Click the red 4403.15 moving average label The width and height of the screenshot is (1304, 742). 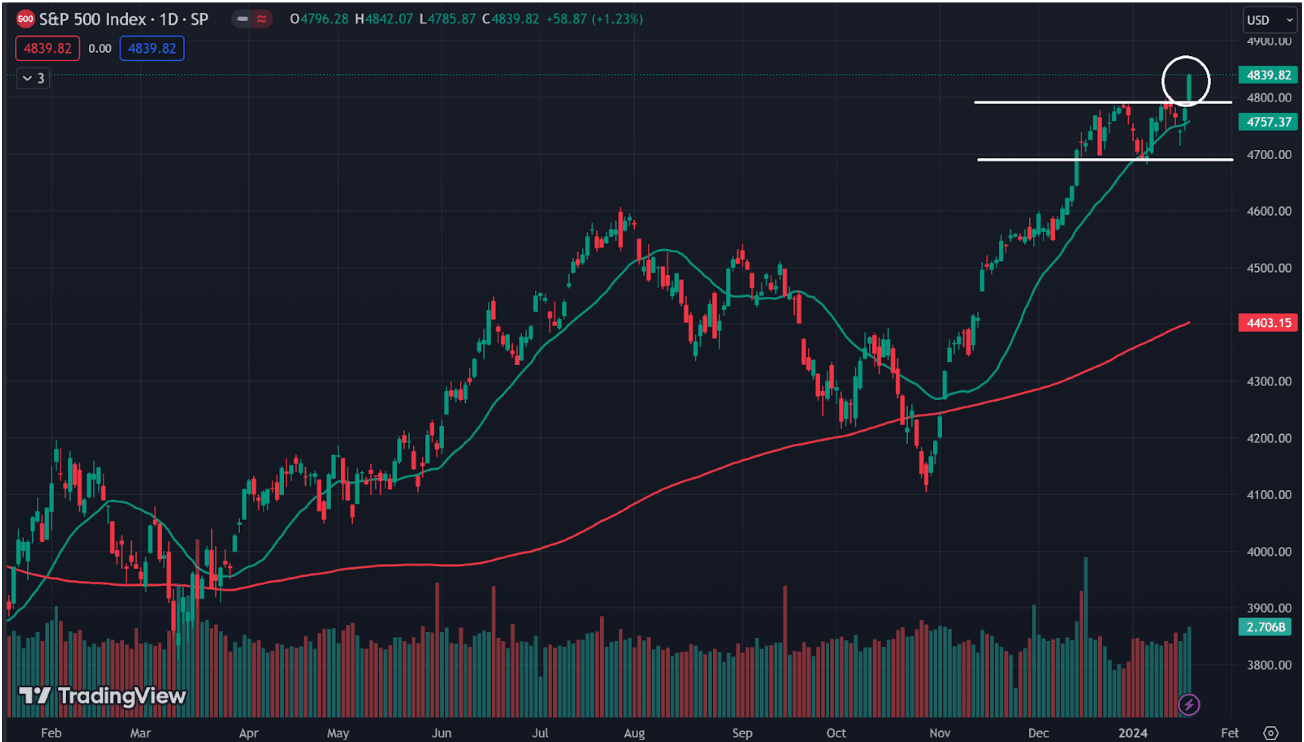(x=1267, y=323)
